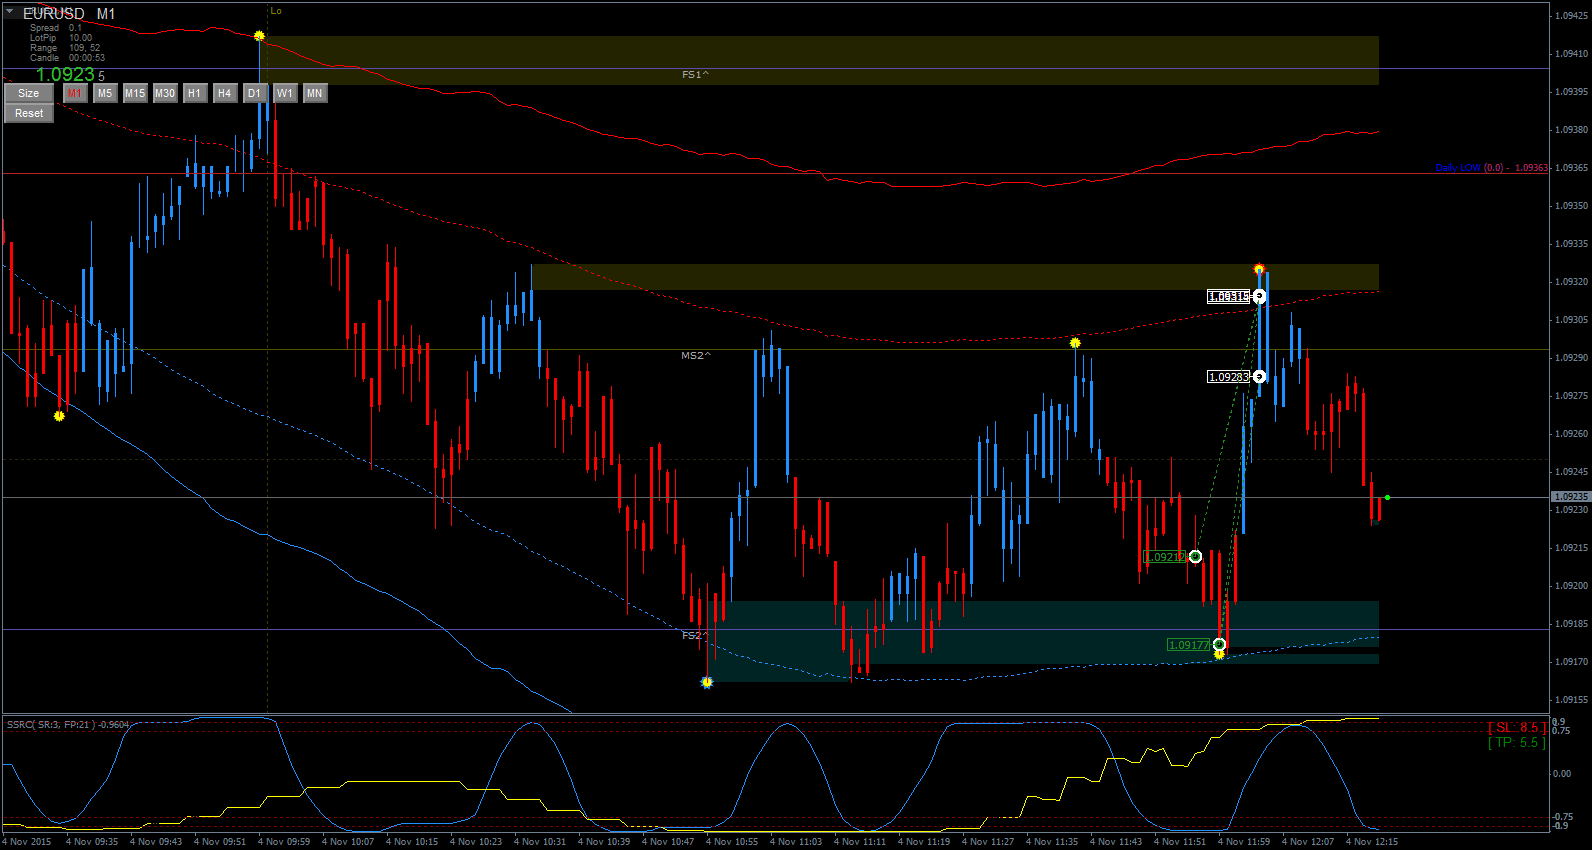Viewport: 1592px width, 850px height.
Task: Click the Size button
Action: pos(29,93)
